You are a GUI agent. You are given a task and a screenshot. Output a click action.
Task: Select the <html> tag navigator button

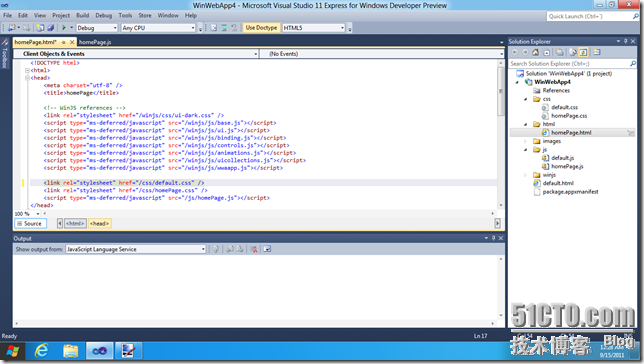(x=75, y=223)
